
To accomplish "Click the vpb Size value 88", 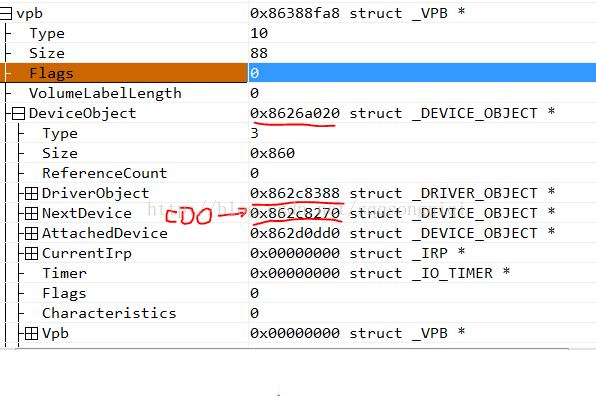I will click(259, 53).
